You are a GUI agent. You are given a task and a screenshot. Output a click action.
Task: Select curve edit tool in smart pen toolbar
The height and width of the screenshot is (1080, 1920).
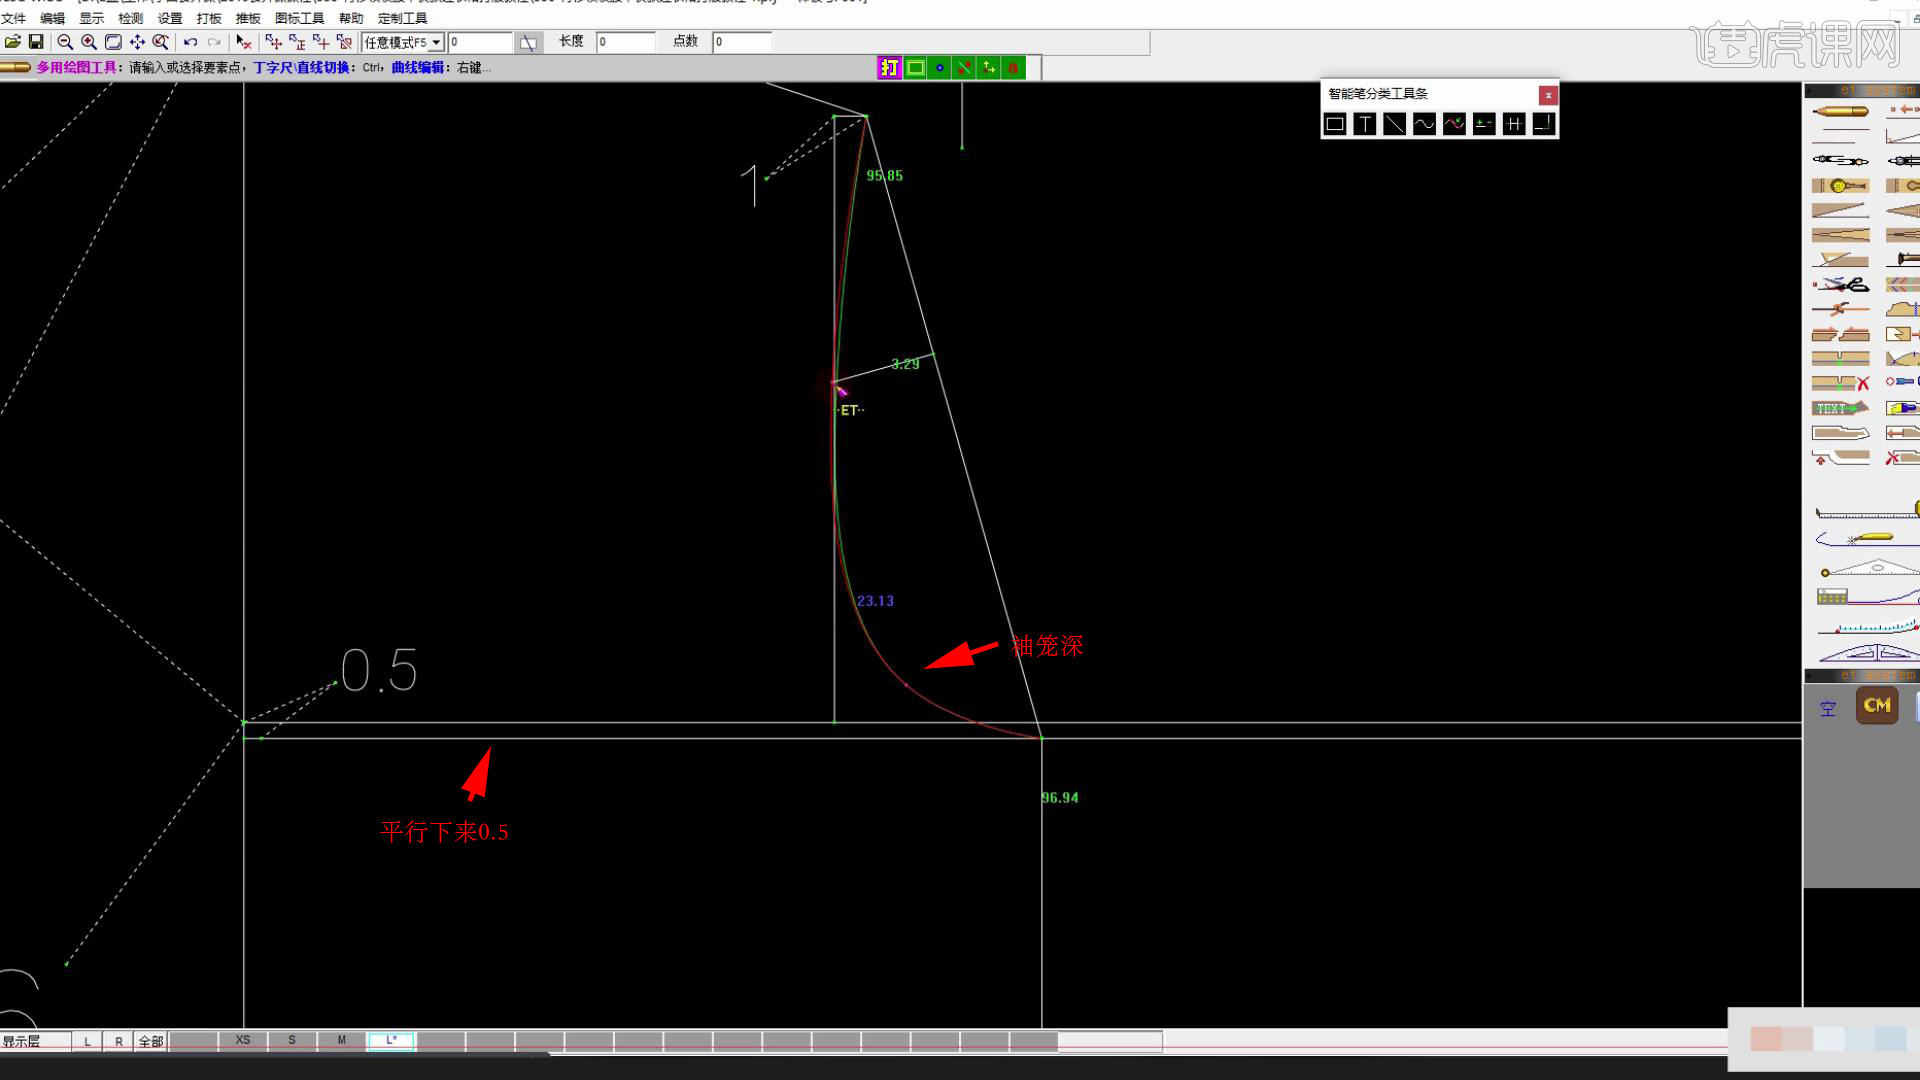pos(1454,124)
